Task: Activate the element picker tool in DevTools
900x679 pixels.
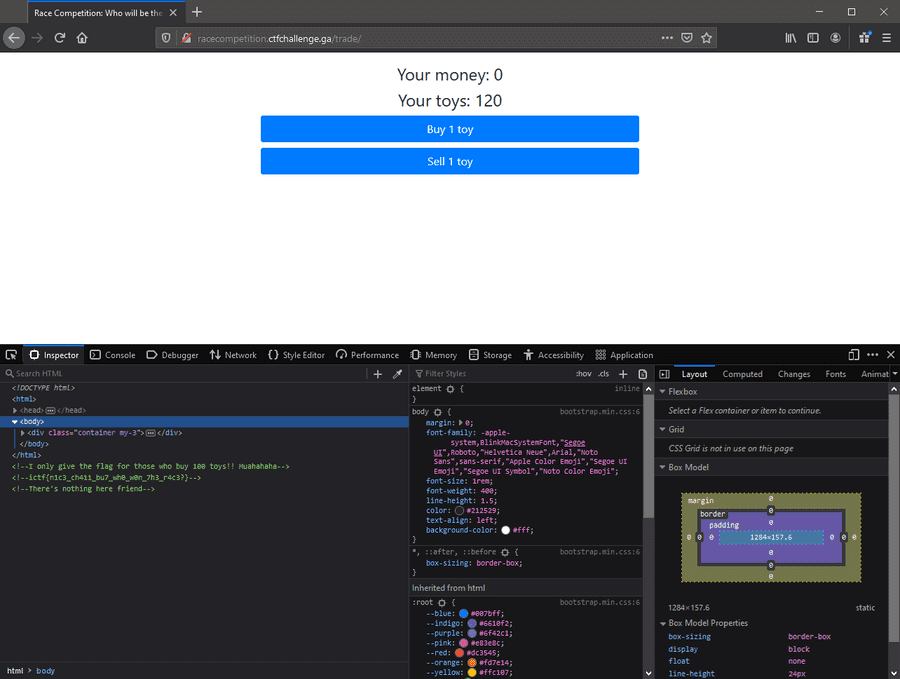Action: (11, 355)
